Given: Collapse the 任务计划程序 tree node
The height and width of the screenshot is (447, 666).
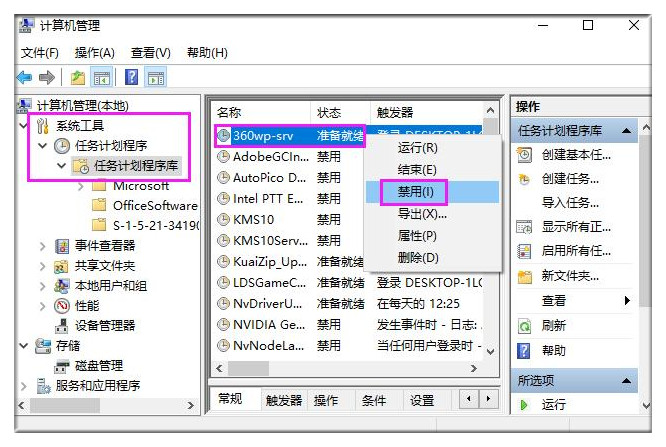Looking at the screenshot, I should pyautogui.click(x=42, y=146).
